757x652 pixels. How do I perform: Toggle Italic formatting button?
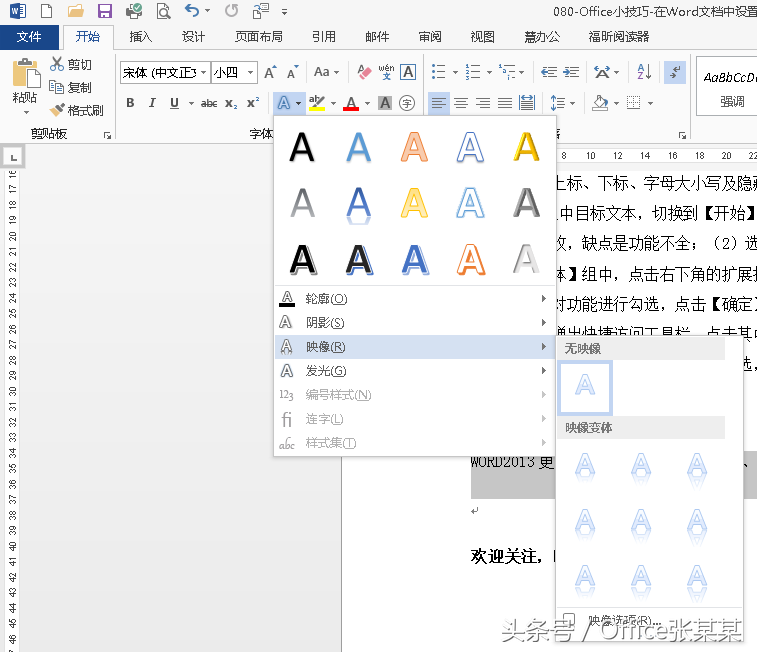tap(152, 103)
